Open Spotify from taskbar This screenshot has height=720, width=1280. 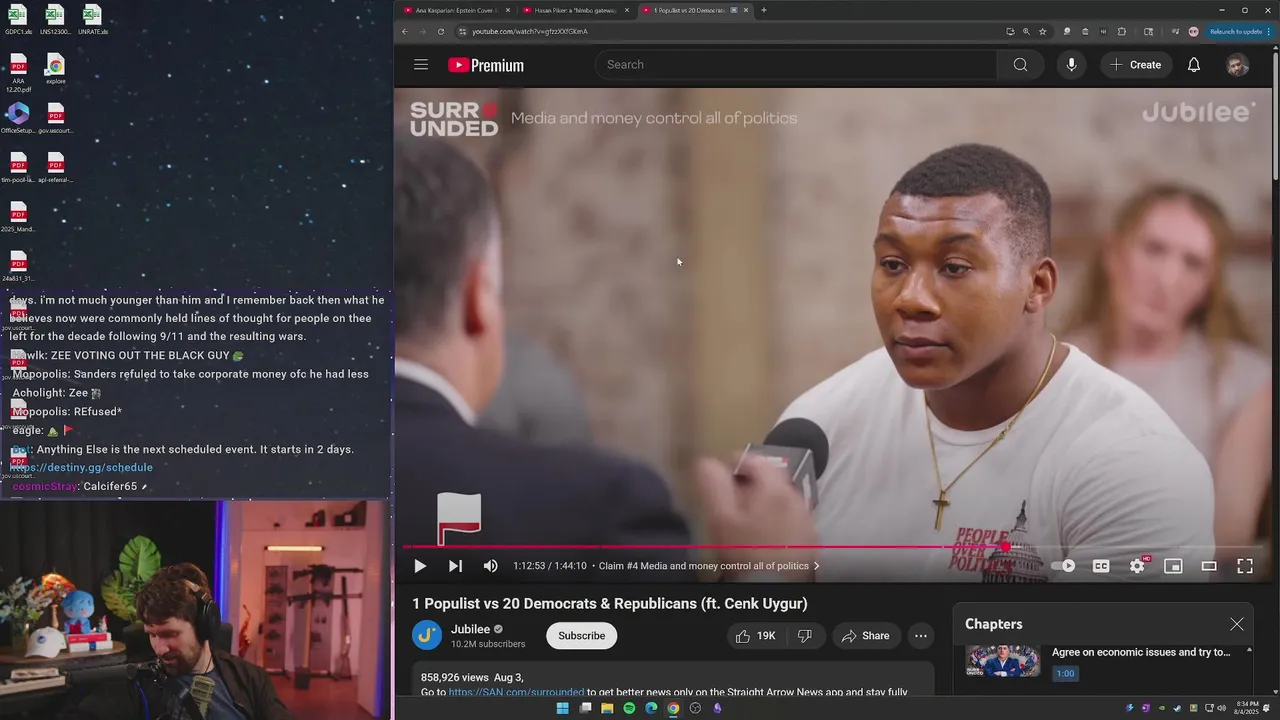[629, 708]
